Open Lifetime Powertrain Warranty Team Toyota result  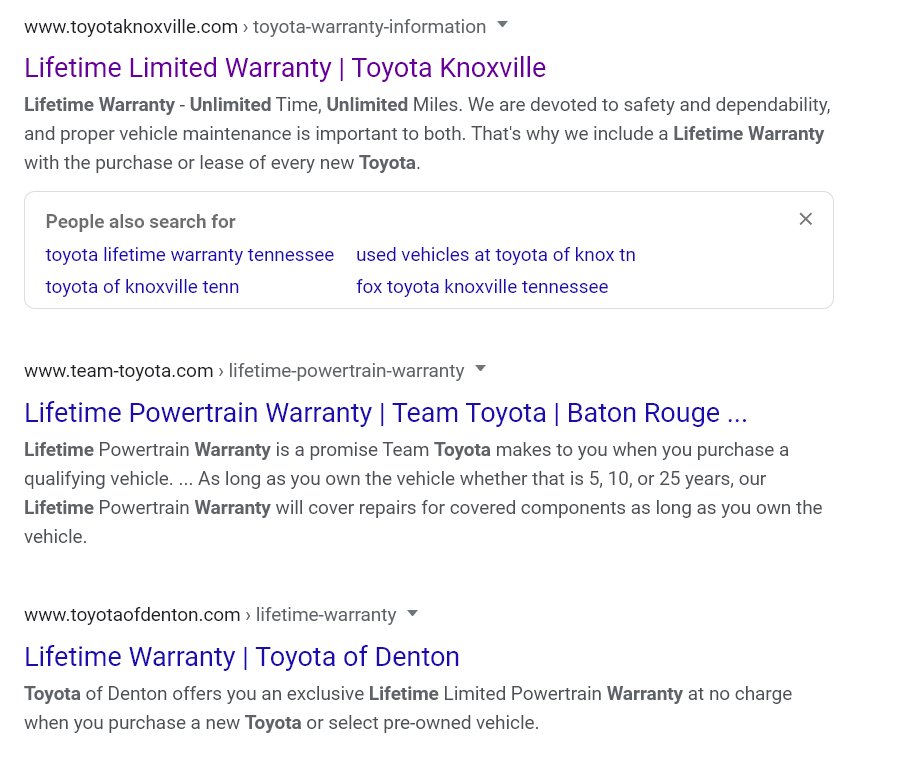click(x=385, y=412)
